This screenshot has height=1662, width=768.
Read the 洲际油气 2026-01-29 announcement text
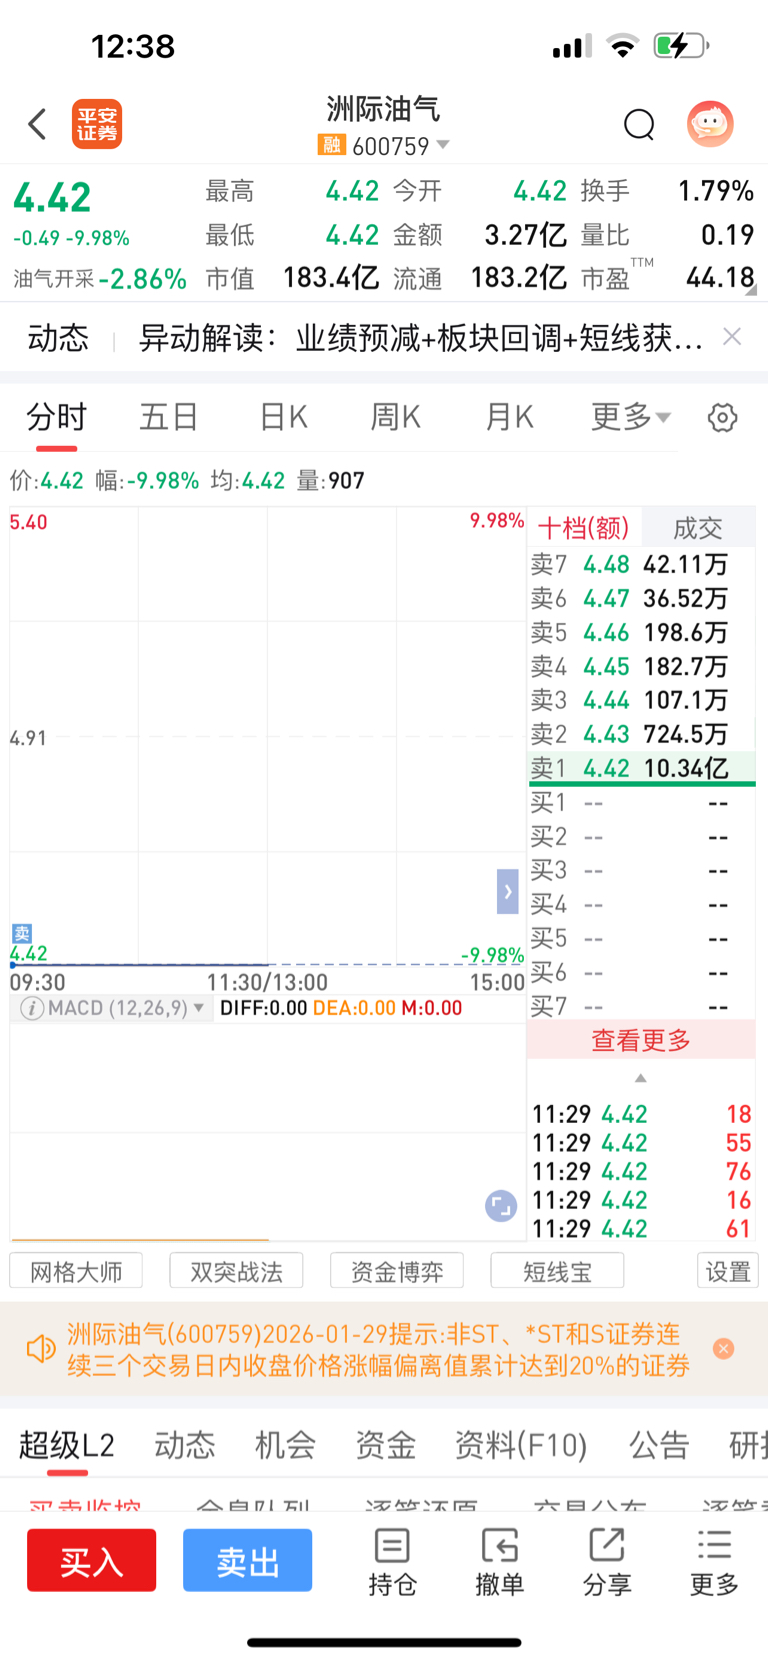(x=378, y=1349)
